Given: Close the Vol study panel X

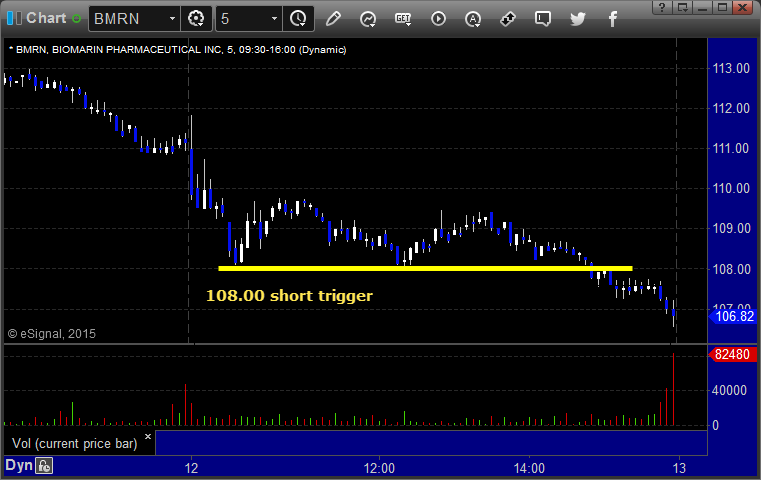Looking at the screenshot, I should (148, 436).
